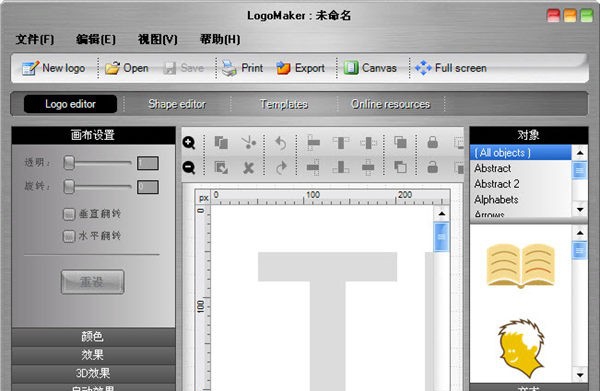Image resolution: width=600 pixels, height=391 pixels.
Task: Open the 视图(V) menu
Action: coord(158,39)
